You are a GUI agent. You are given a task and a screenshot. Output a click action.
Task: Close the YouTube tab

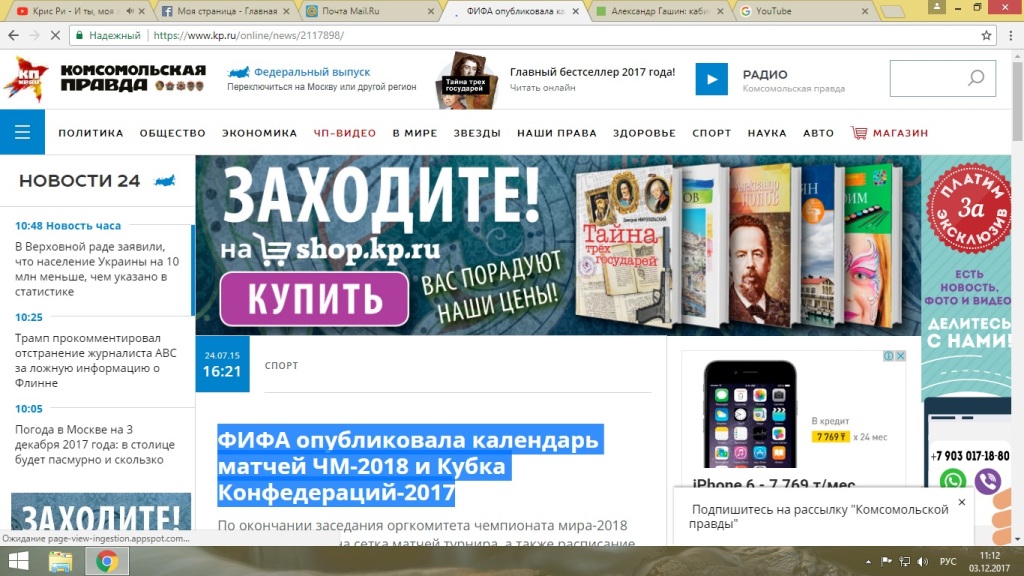pyautogui.click(x=865, y=11)
